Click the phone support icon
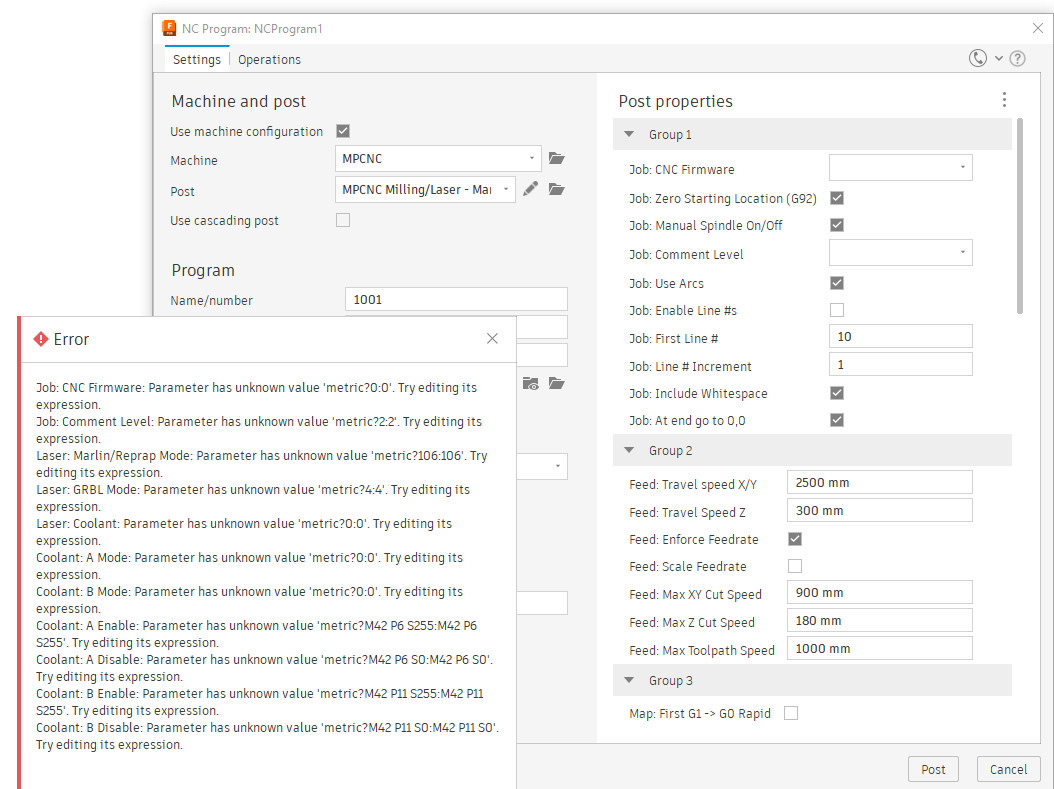Viewport: 1054px width, 789px height. click(978, 59)
